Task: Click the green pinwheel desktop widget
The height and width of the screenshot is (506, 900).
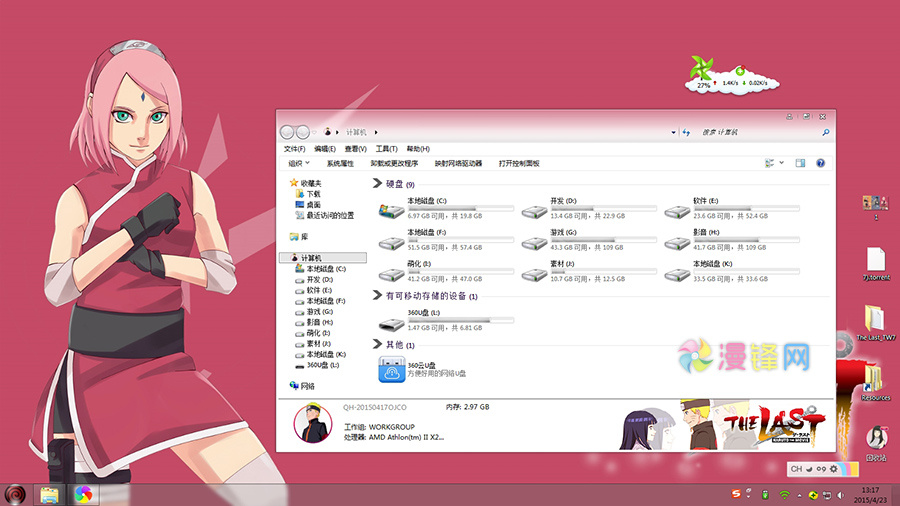Action: point(701,68)
